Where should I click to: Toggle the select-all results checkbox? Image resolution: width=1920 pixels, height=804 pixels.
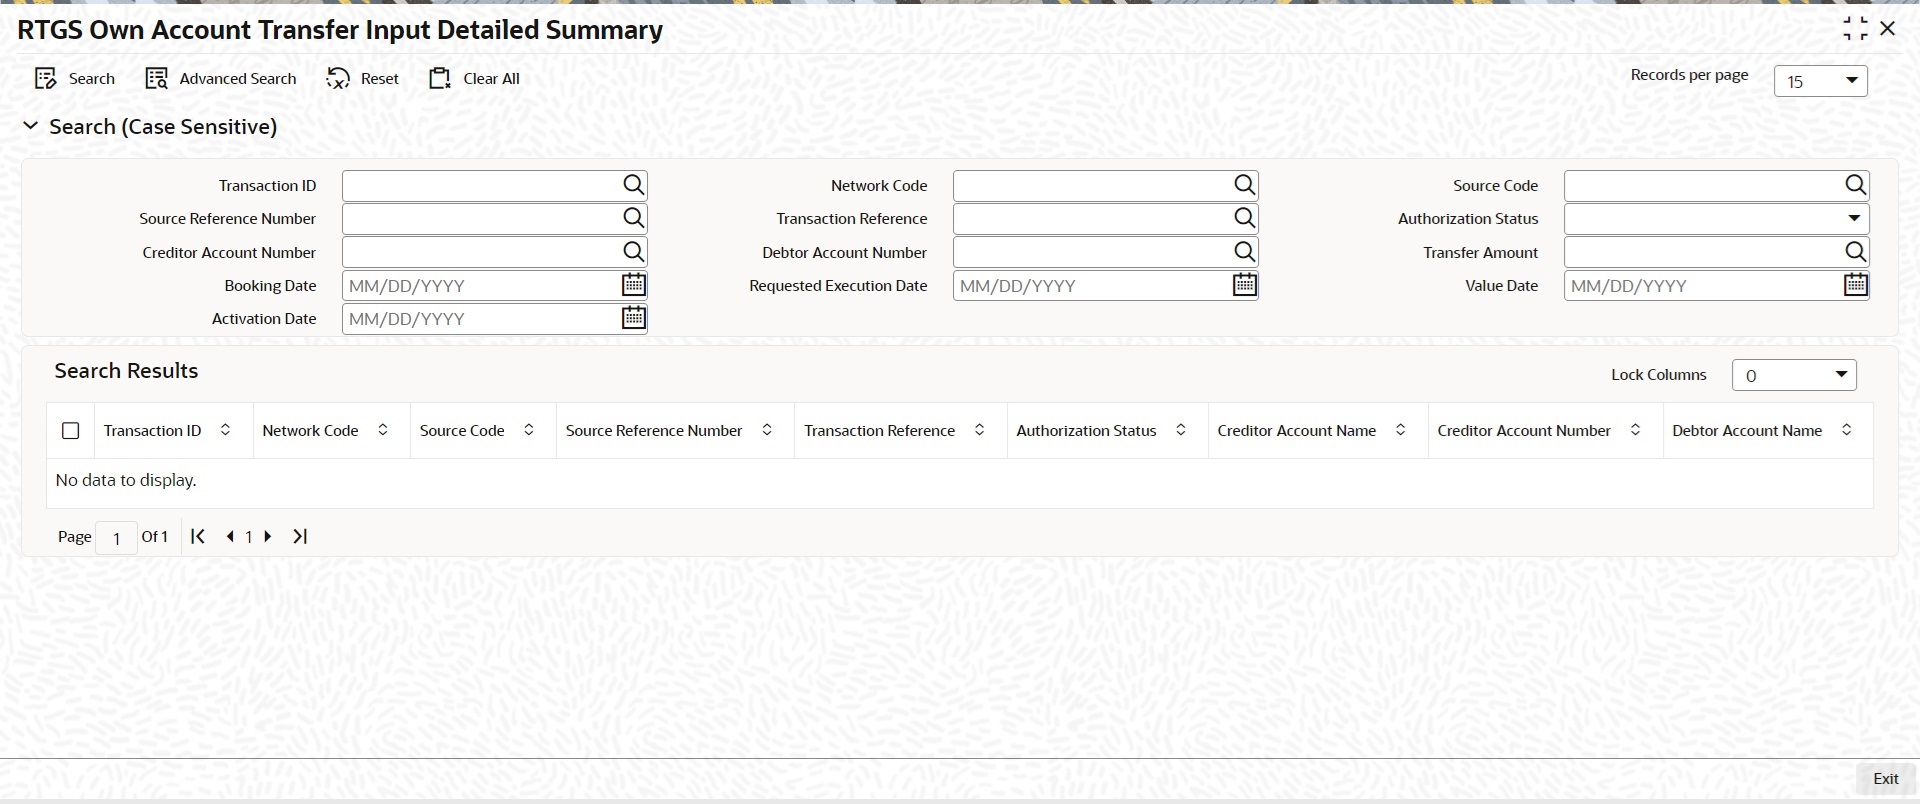tap(70, 430)
